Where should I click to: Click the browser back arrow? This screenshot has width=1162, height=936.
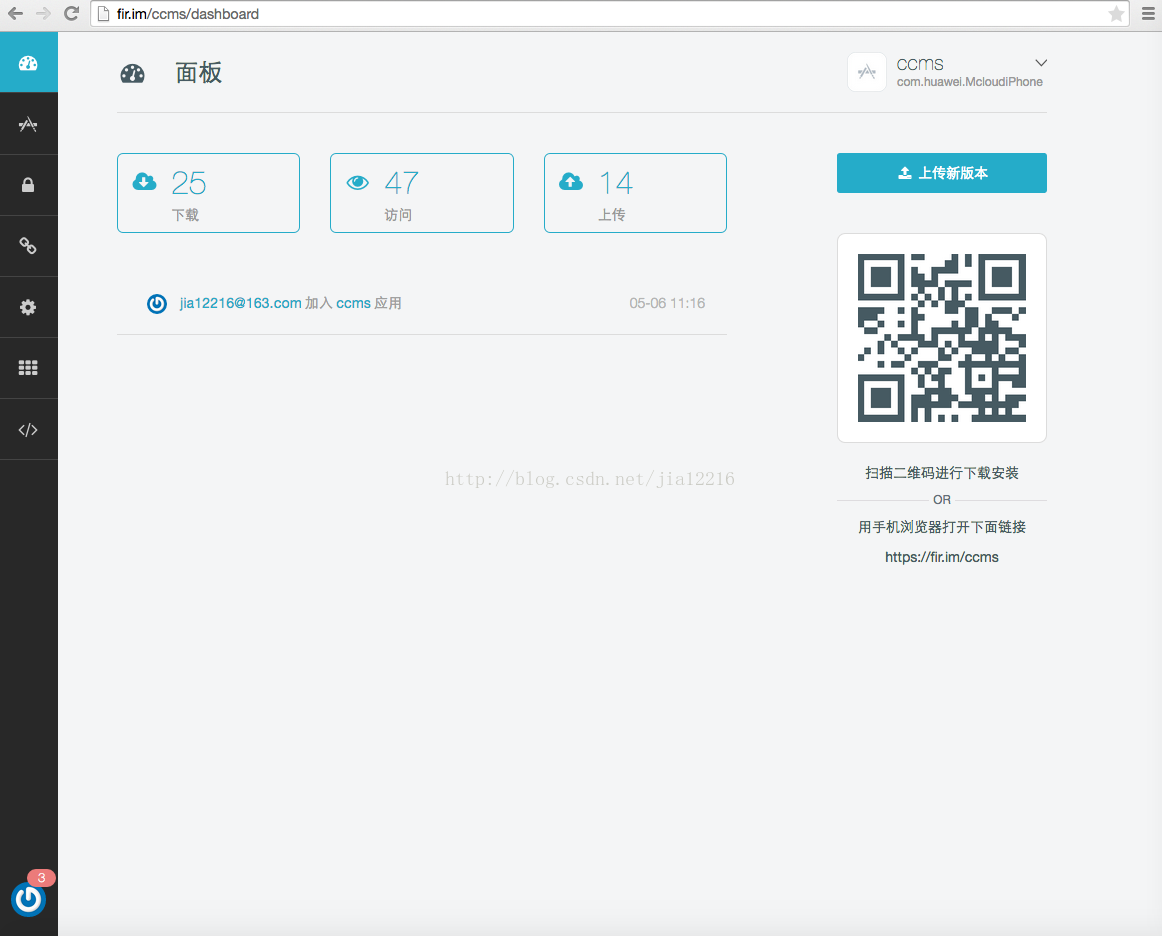coord(16,13)
